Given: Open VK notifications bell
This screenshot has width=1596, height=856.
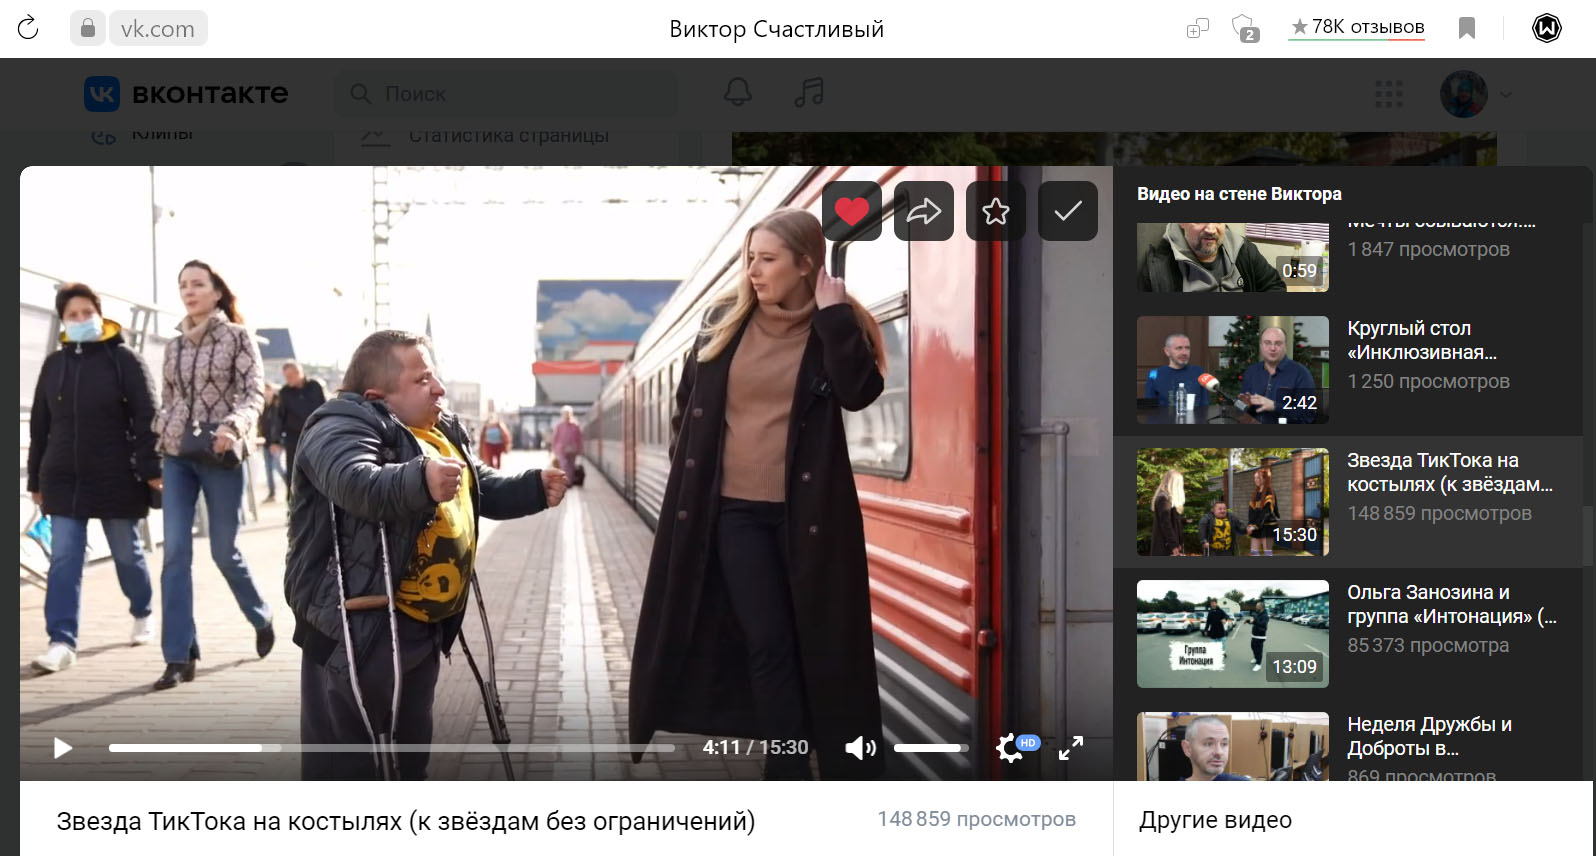Looking at the screenshot, I should pyautogui.click(x=738, y=93).
